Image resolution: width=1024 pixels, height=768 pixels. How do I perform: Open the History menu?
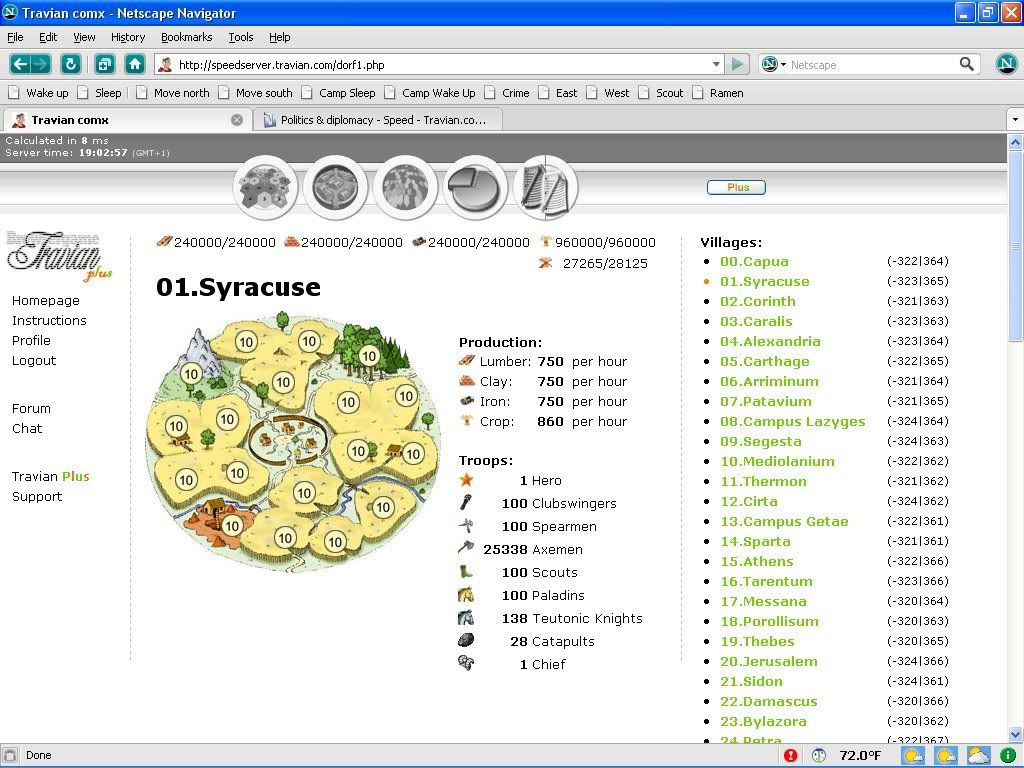[127, 37]
